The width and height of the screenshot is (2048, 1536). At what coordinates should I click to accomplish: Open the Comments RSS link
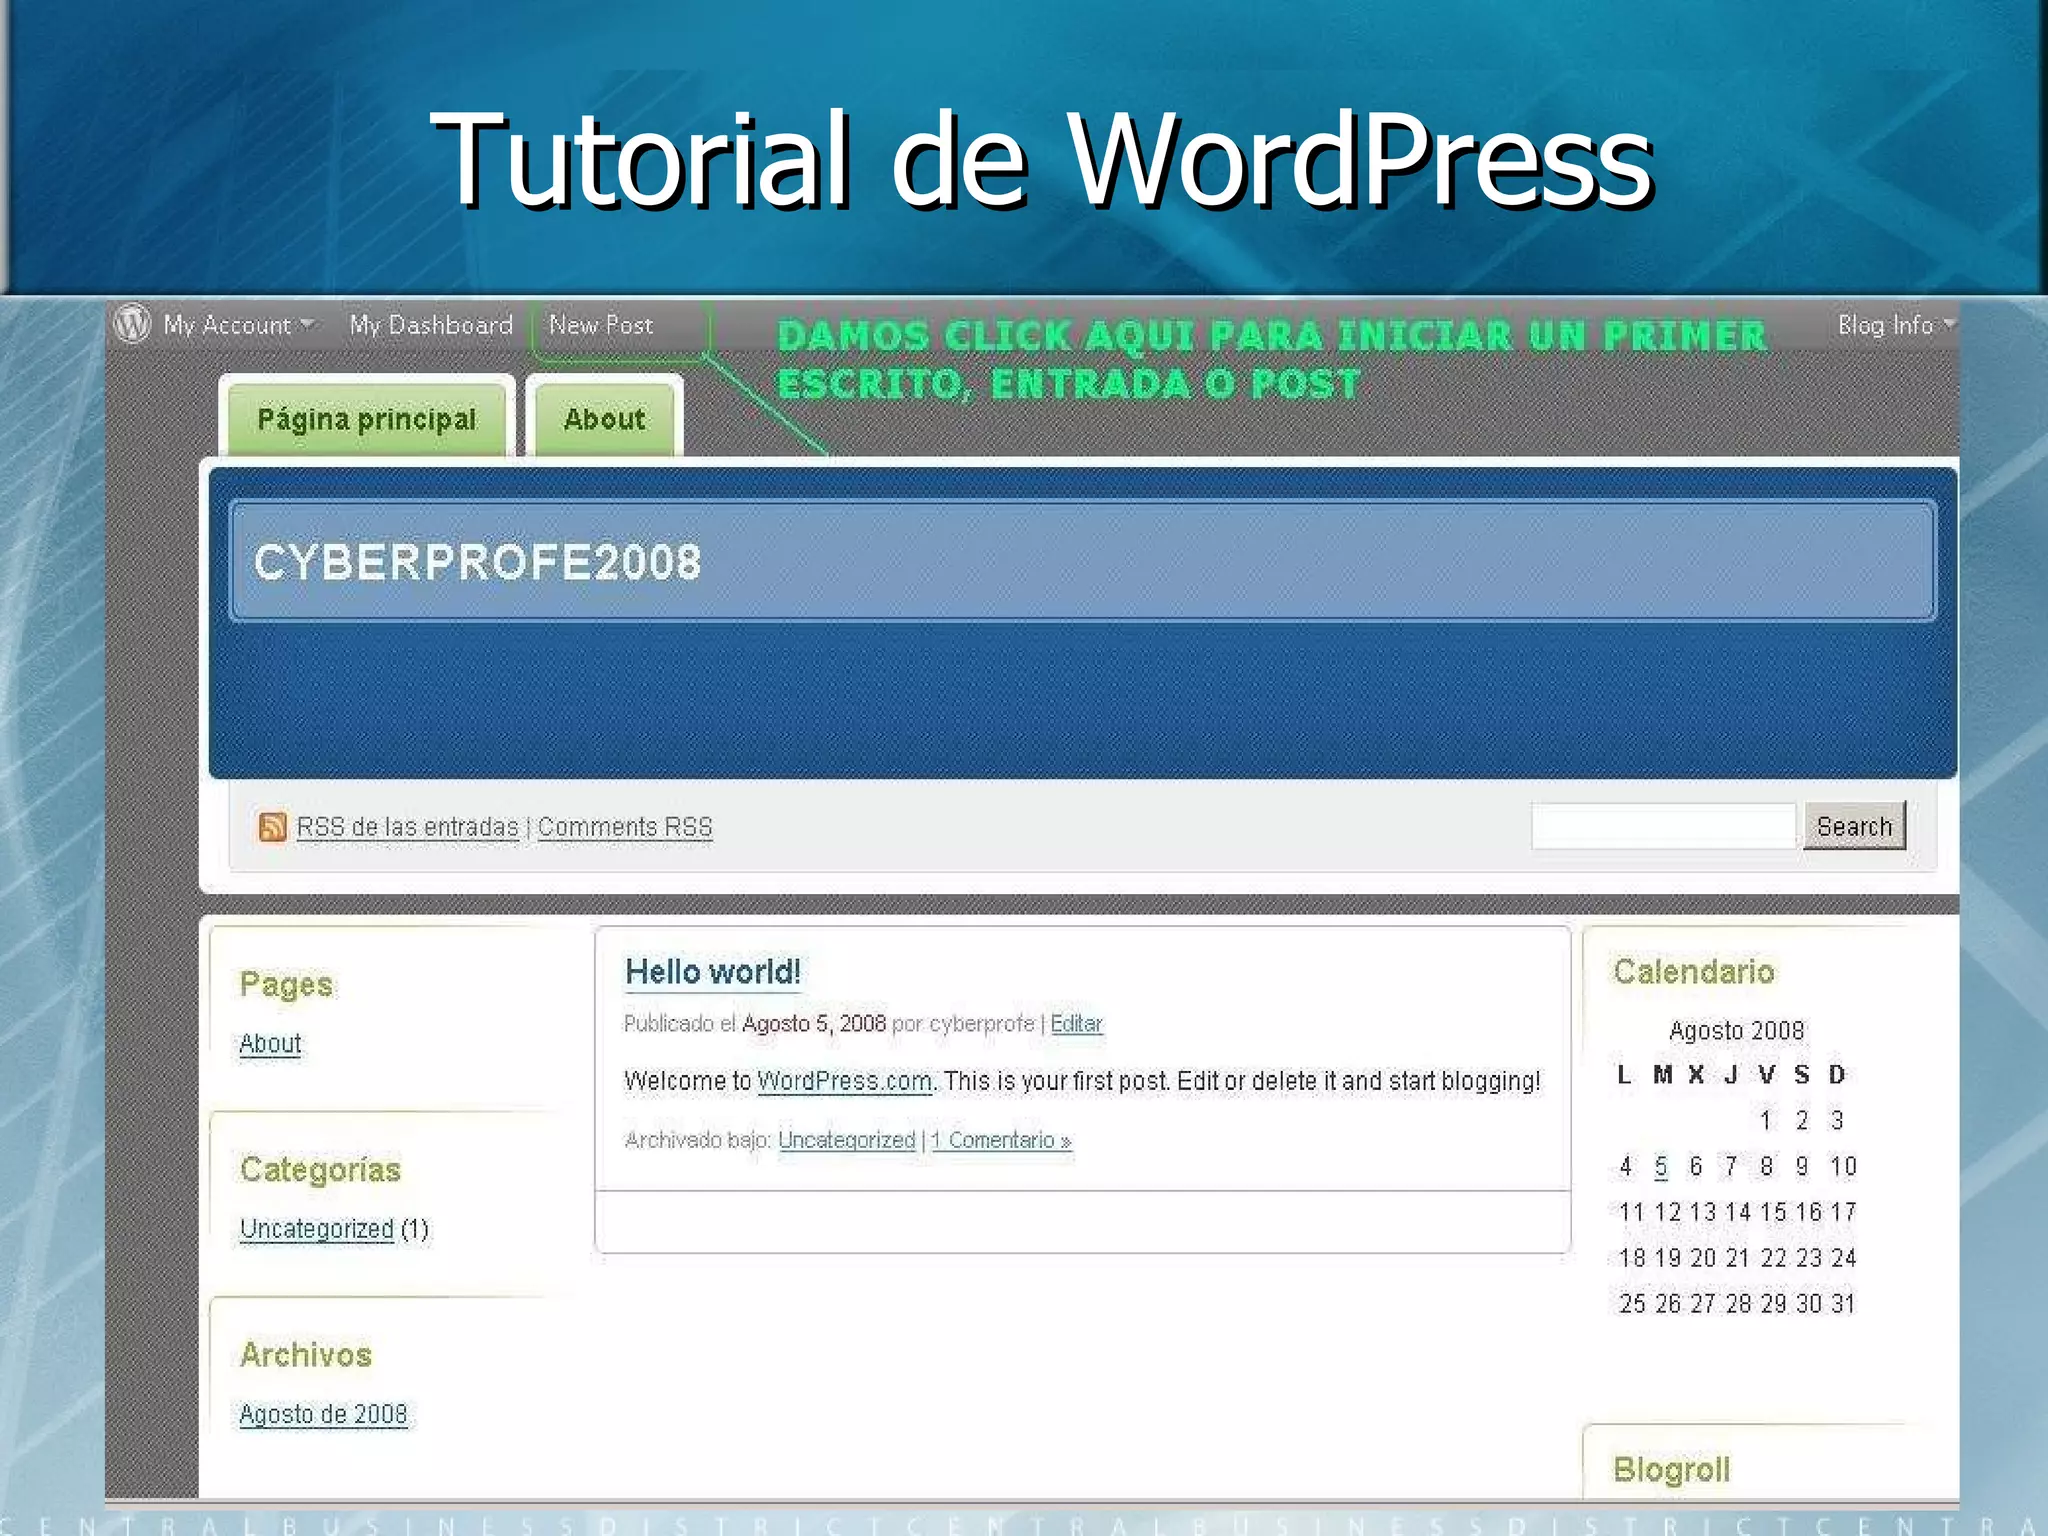coord(625,827)
